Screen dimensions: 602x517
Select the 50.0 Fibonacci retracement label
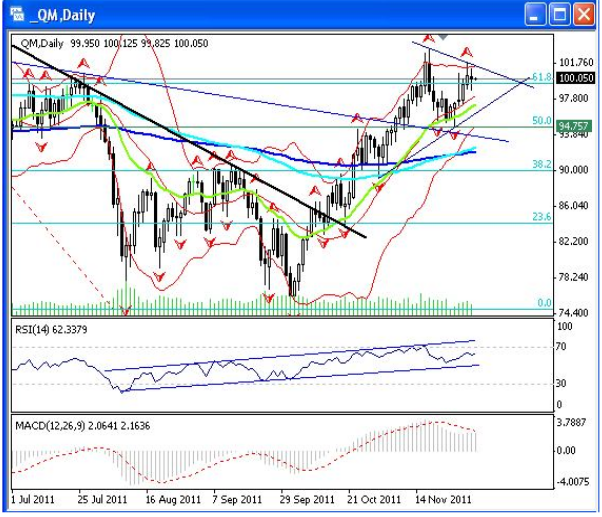click(541, 121)
